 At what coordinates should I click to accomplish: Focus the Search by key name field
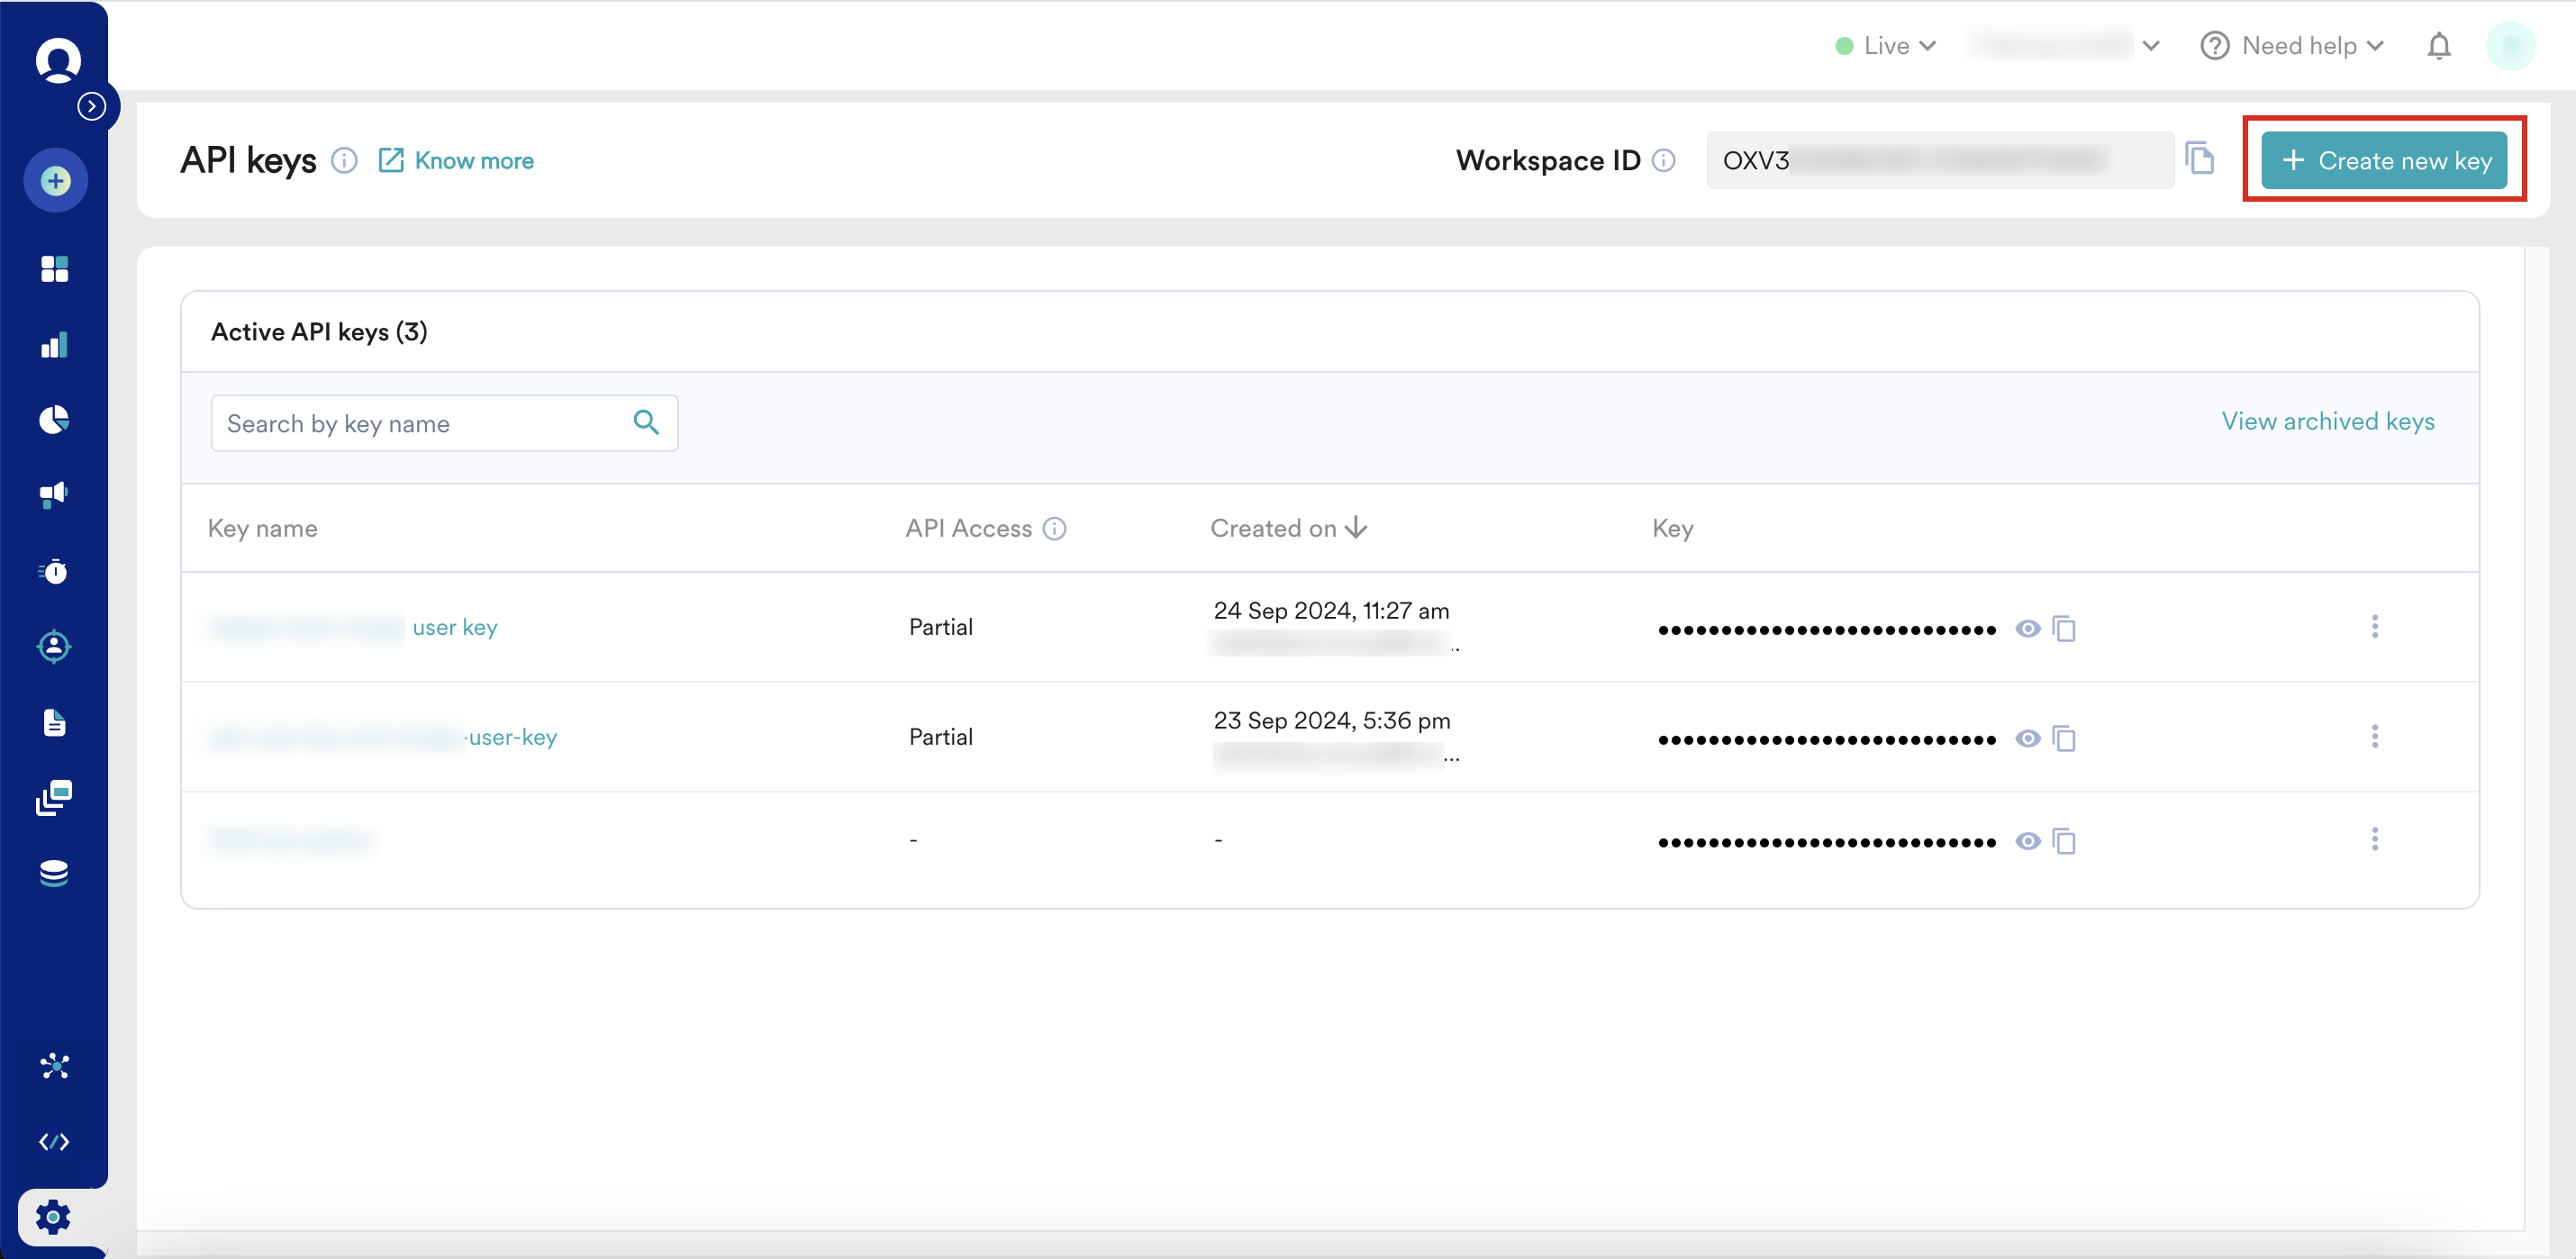pyautogui.click(x=425, y=423)
